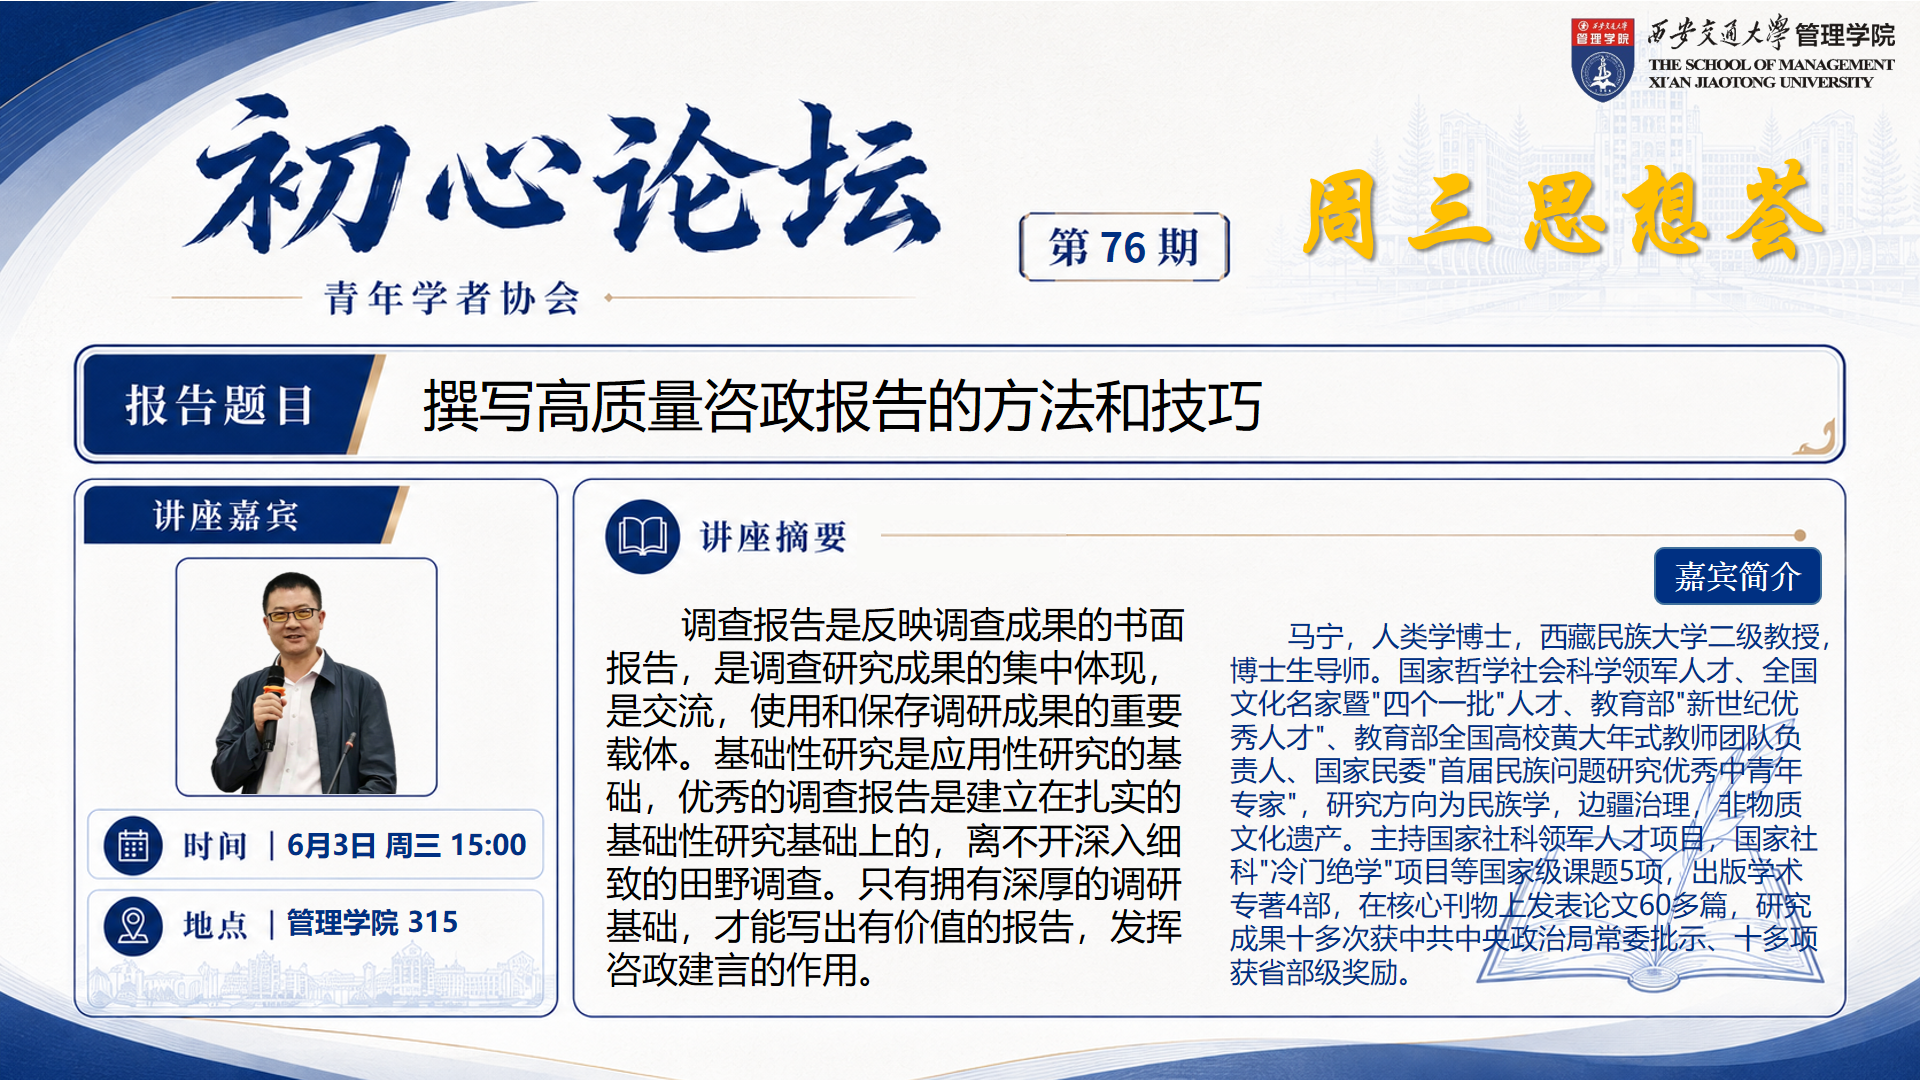Viewport: 1920px width, 1080px height.
Task: Click the 报告题目 label
Action: point(219,405)
